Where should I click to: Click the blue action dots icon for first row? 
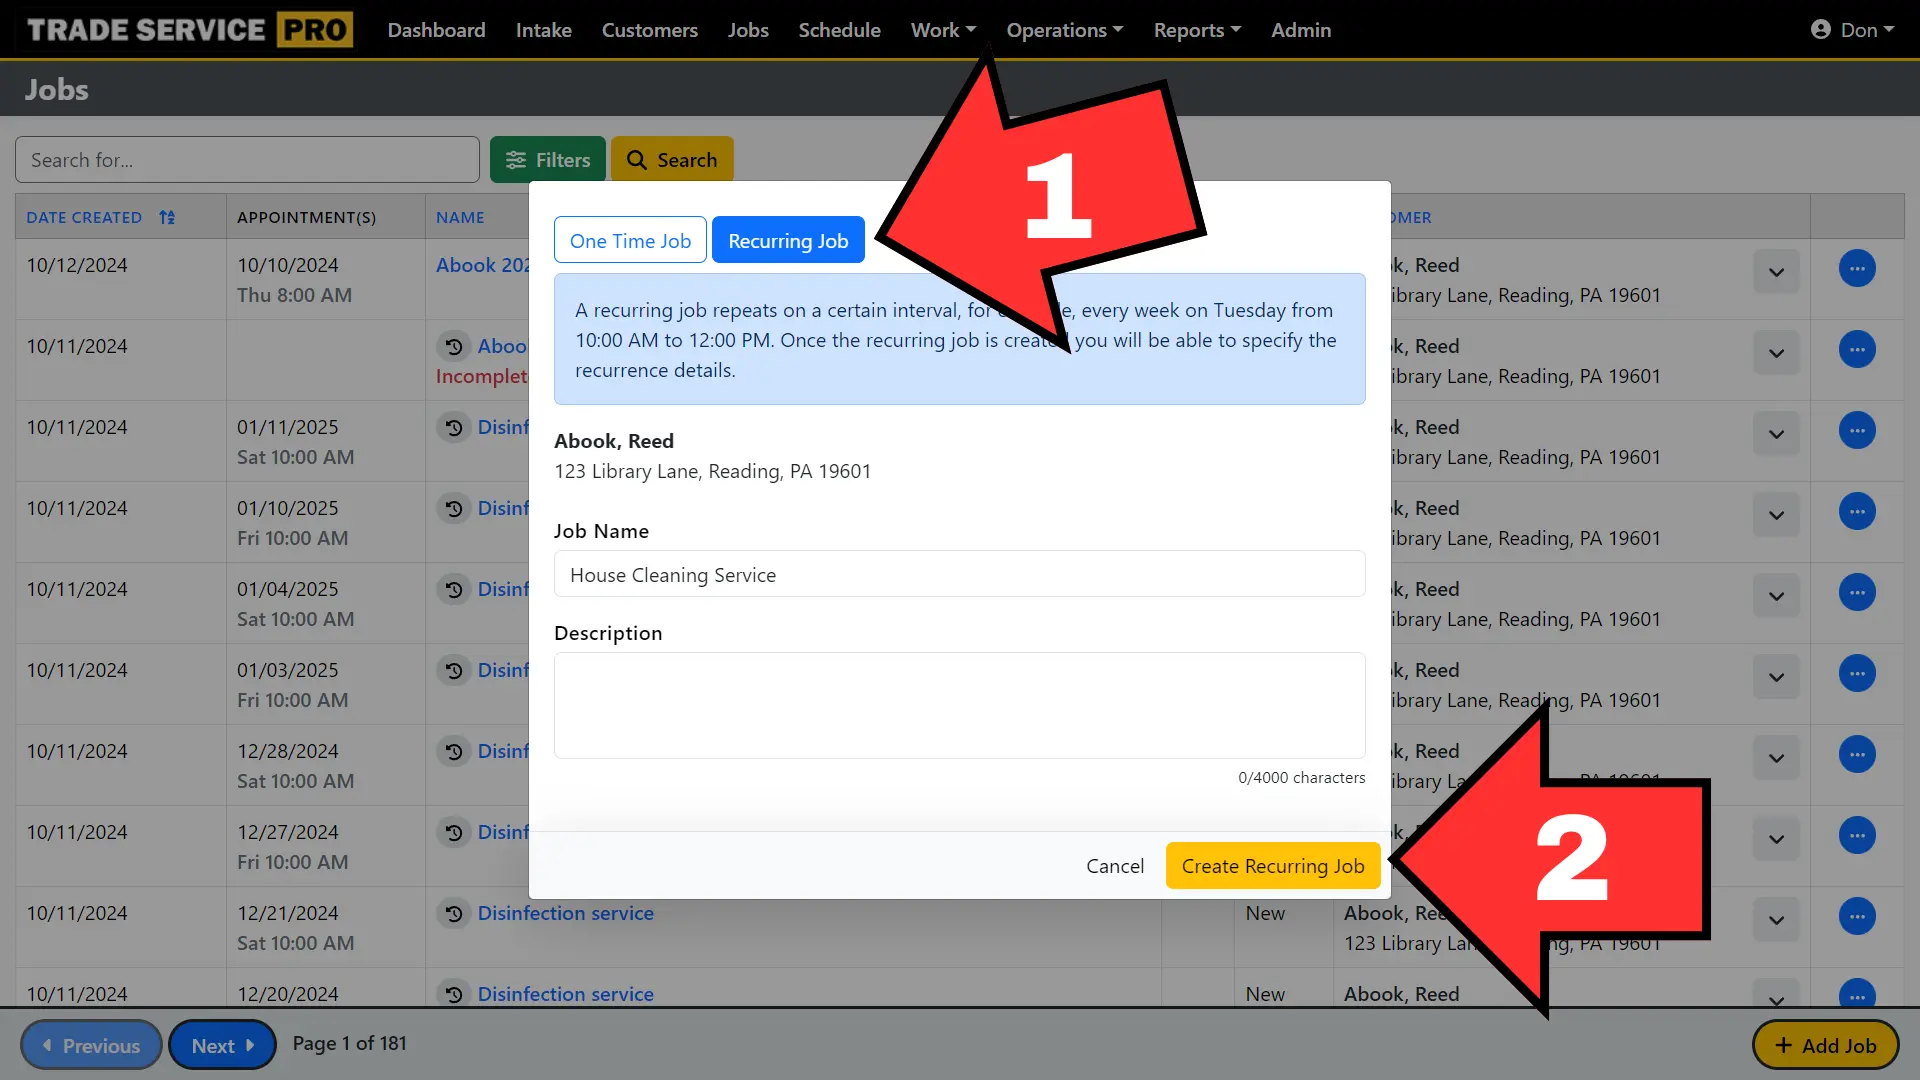1858,268
